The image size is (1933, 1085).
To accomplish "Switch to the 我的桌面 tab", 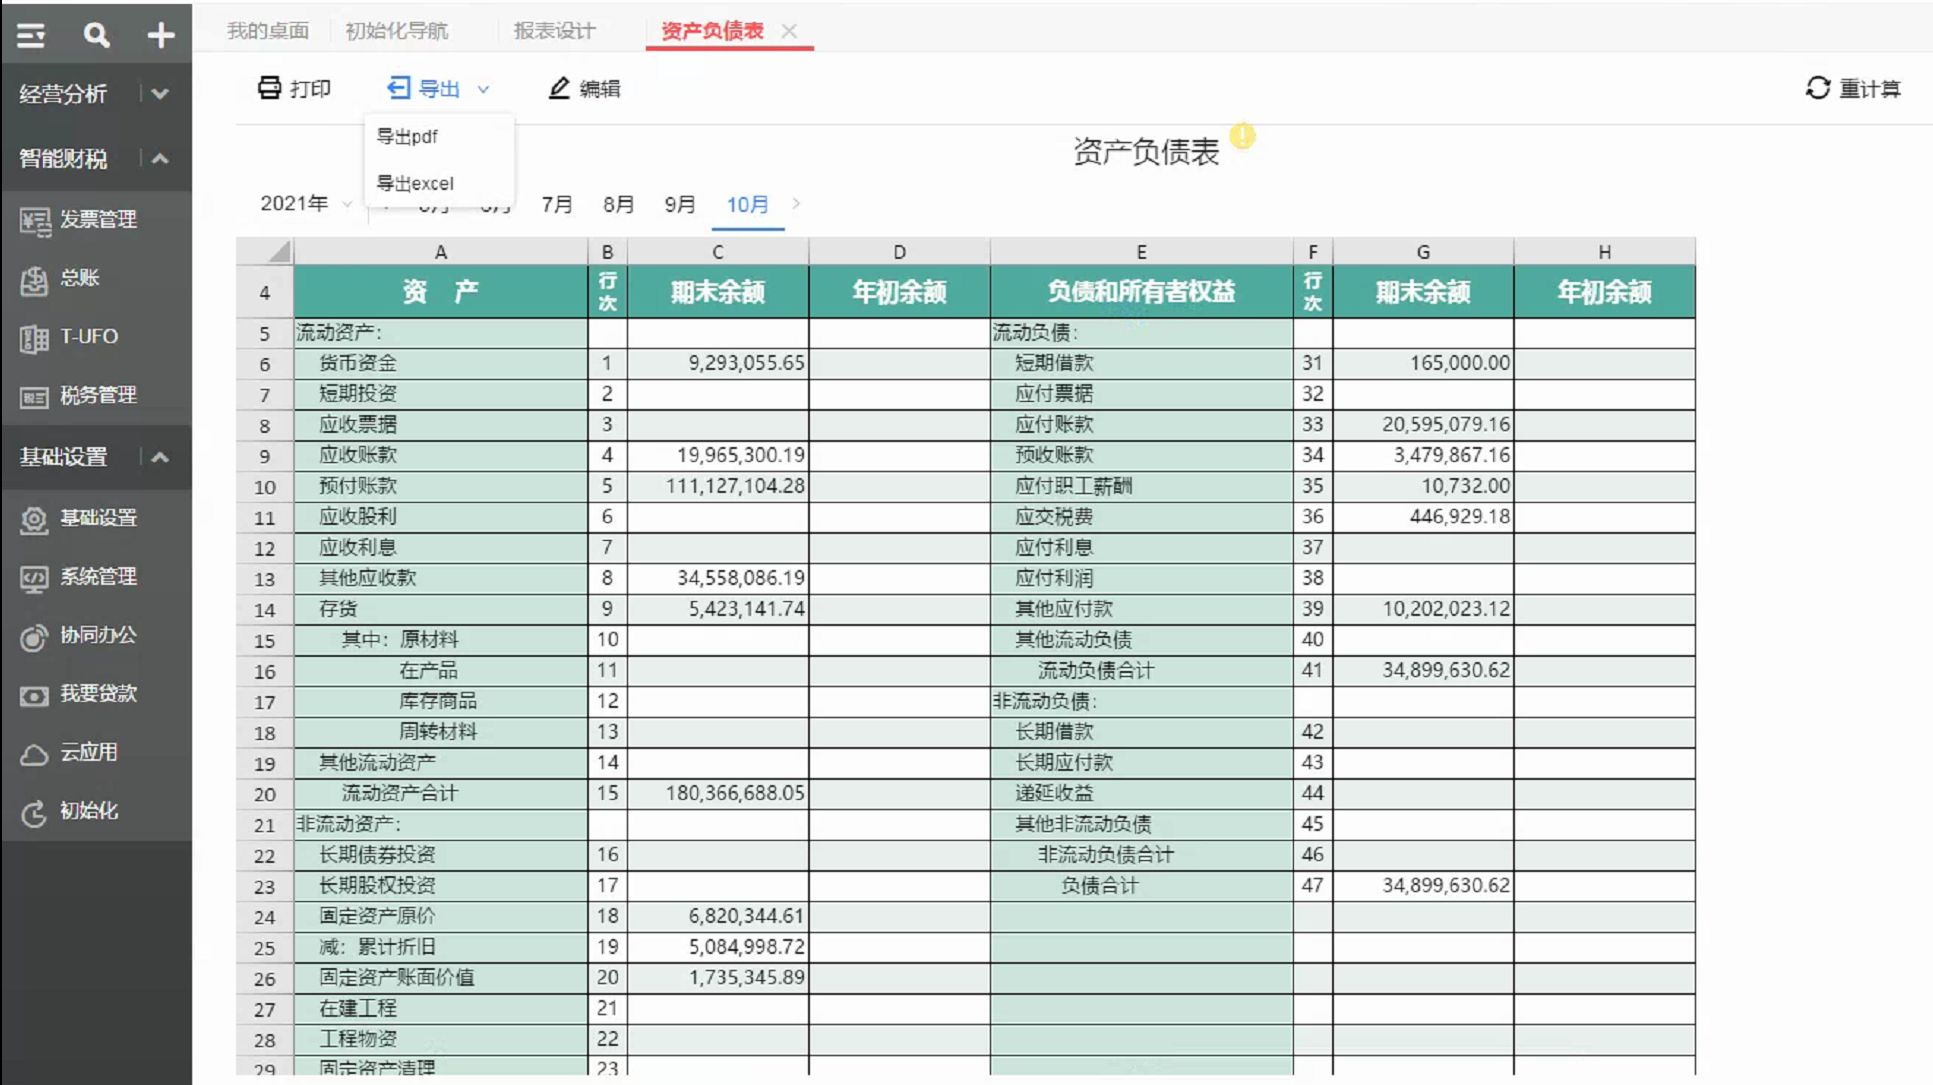I will (x=267, y=31).
